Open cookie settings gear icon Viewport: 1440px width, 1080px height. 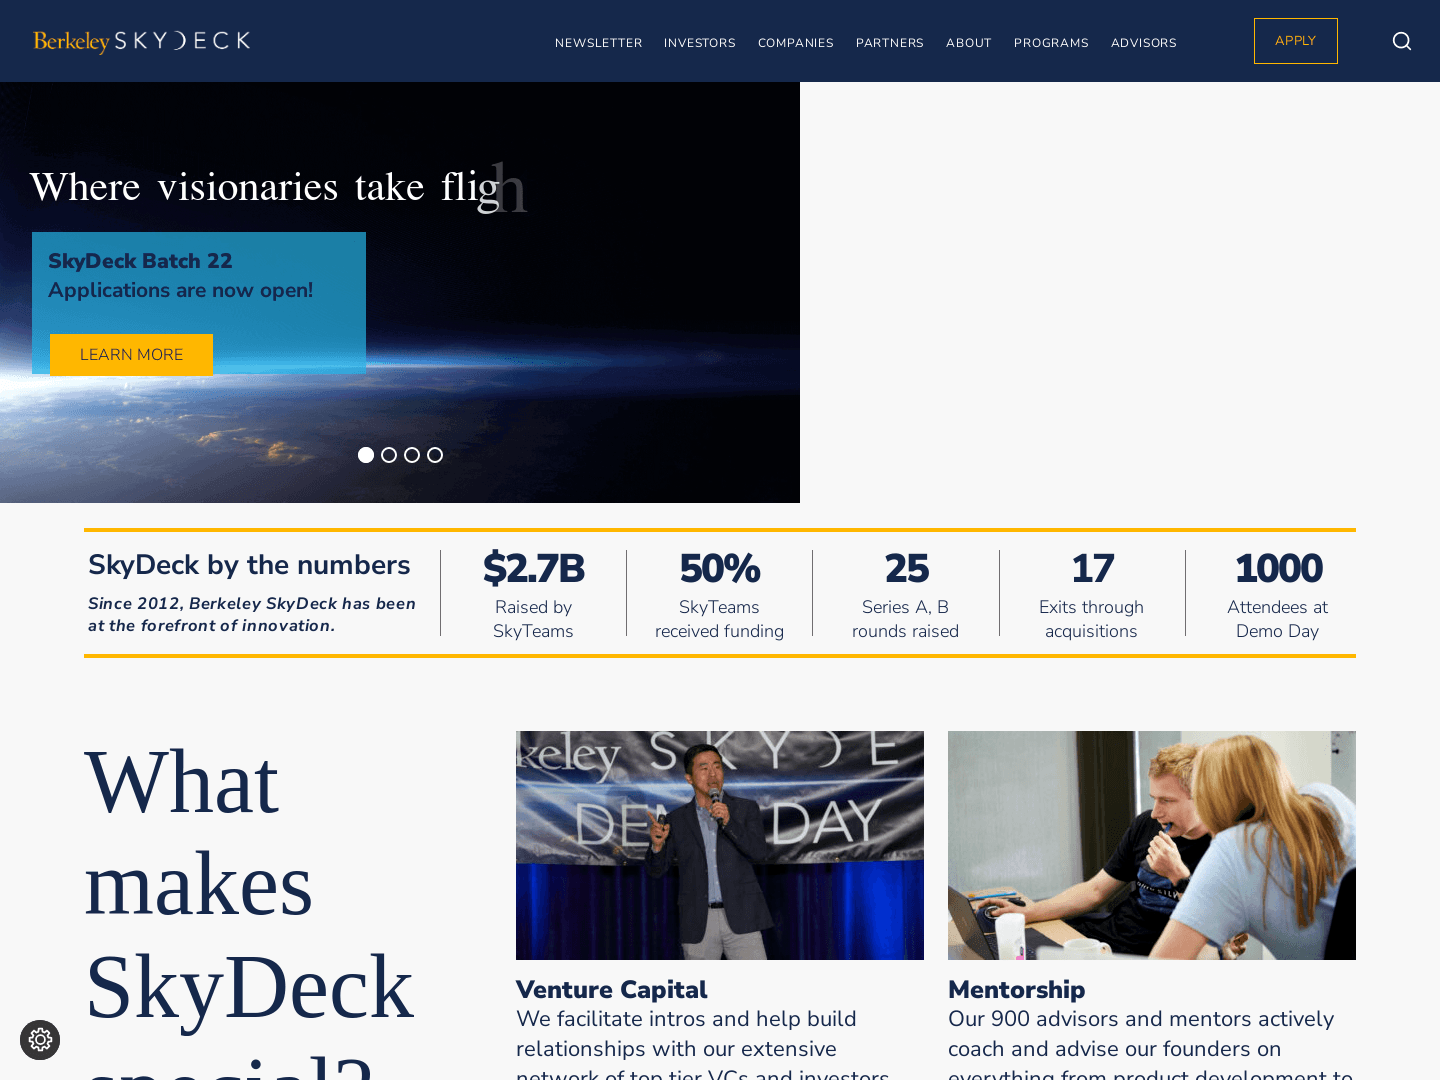coord(40,1040)
